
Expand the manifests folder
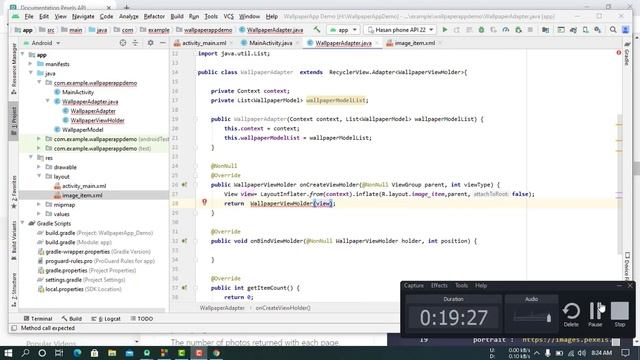point(31,64)
